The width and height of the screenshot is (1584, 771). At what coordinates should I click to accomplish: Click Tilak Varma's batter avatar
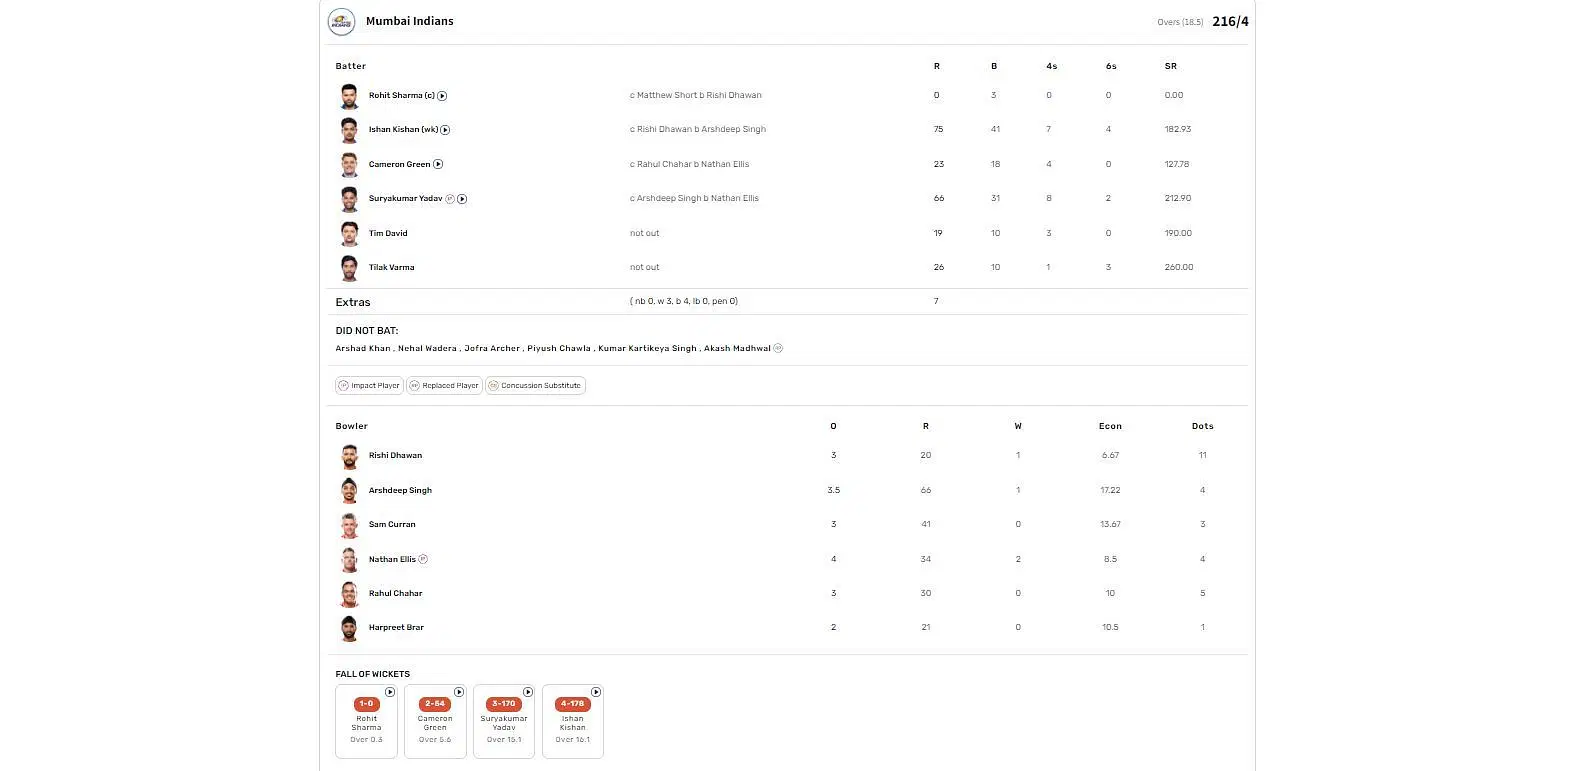coord(349,267)
